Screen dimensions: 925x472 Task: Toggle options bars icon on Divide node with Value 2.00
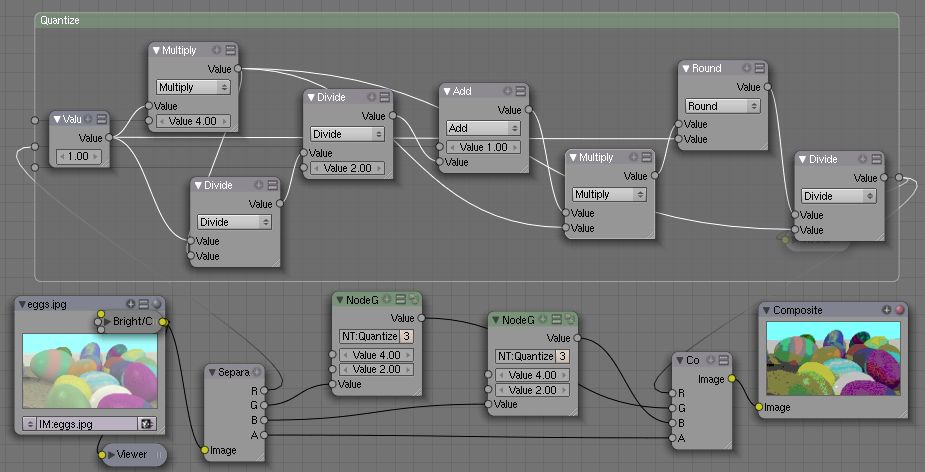[x=385, y=97]
